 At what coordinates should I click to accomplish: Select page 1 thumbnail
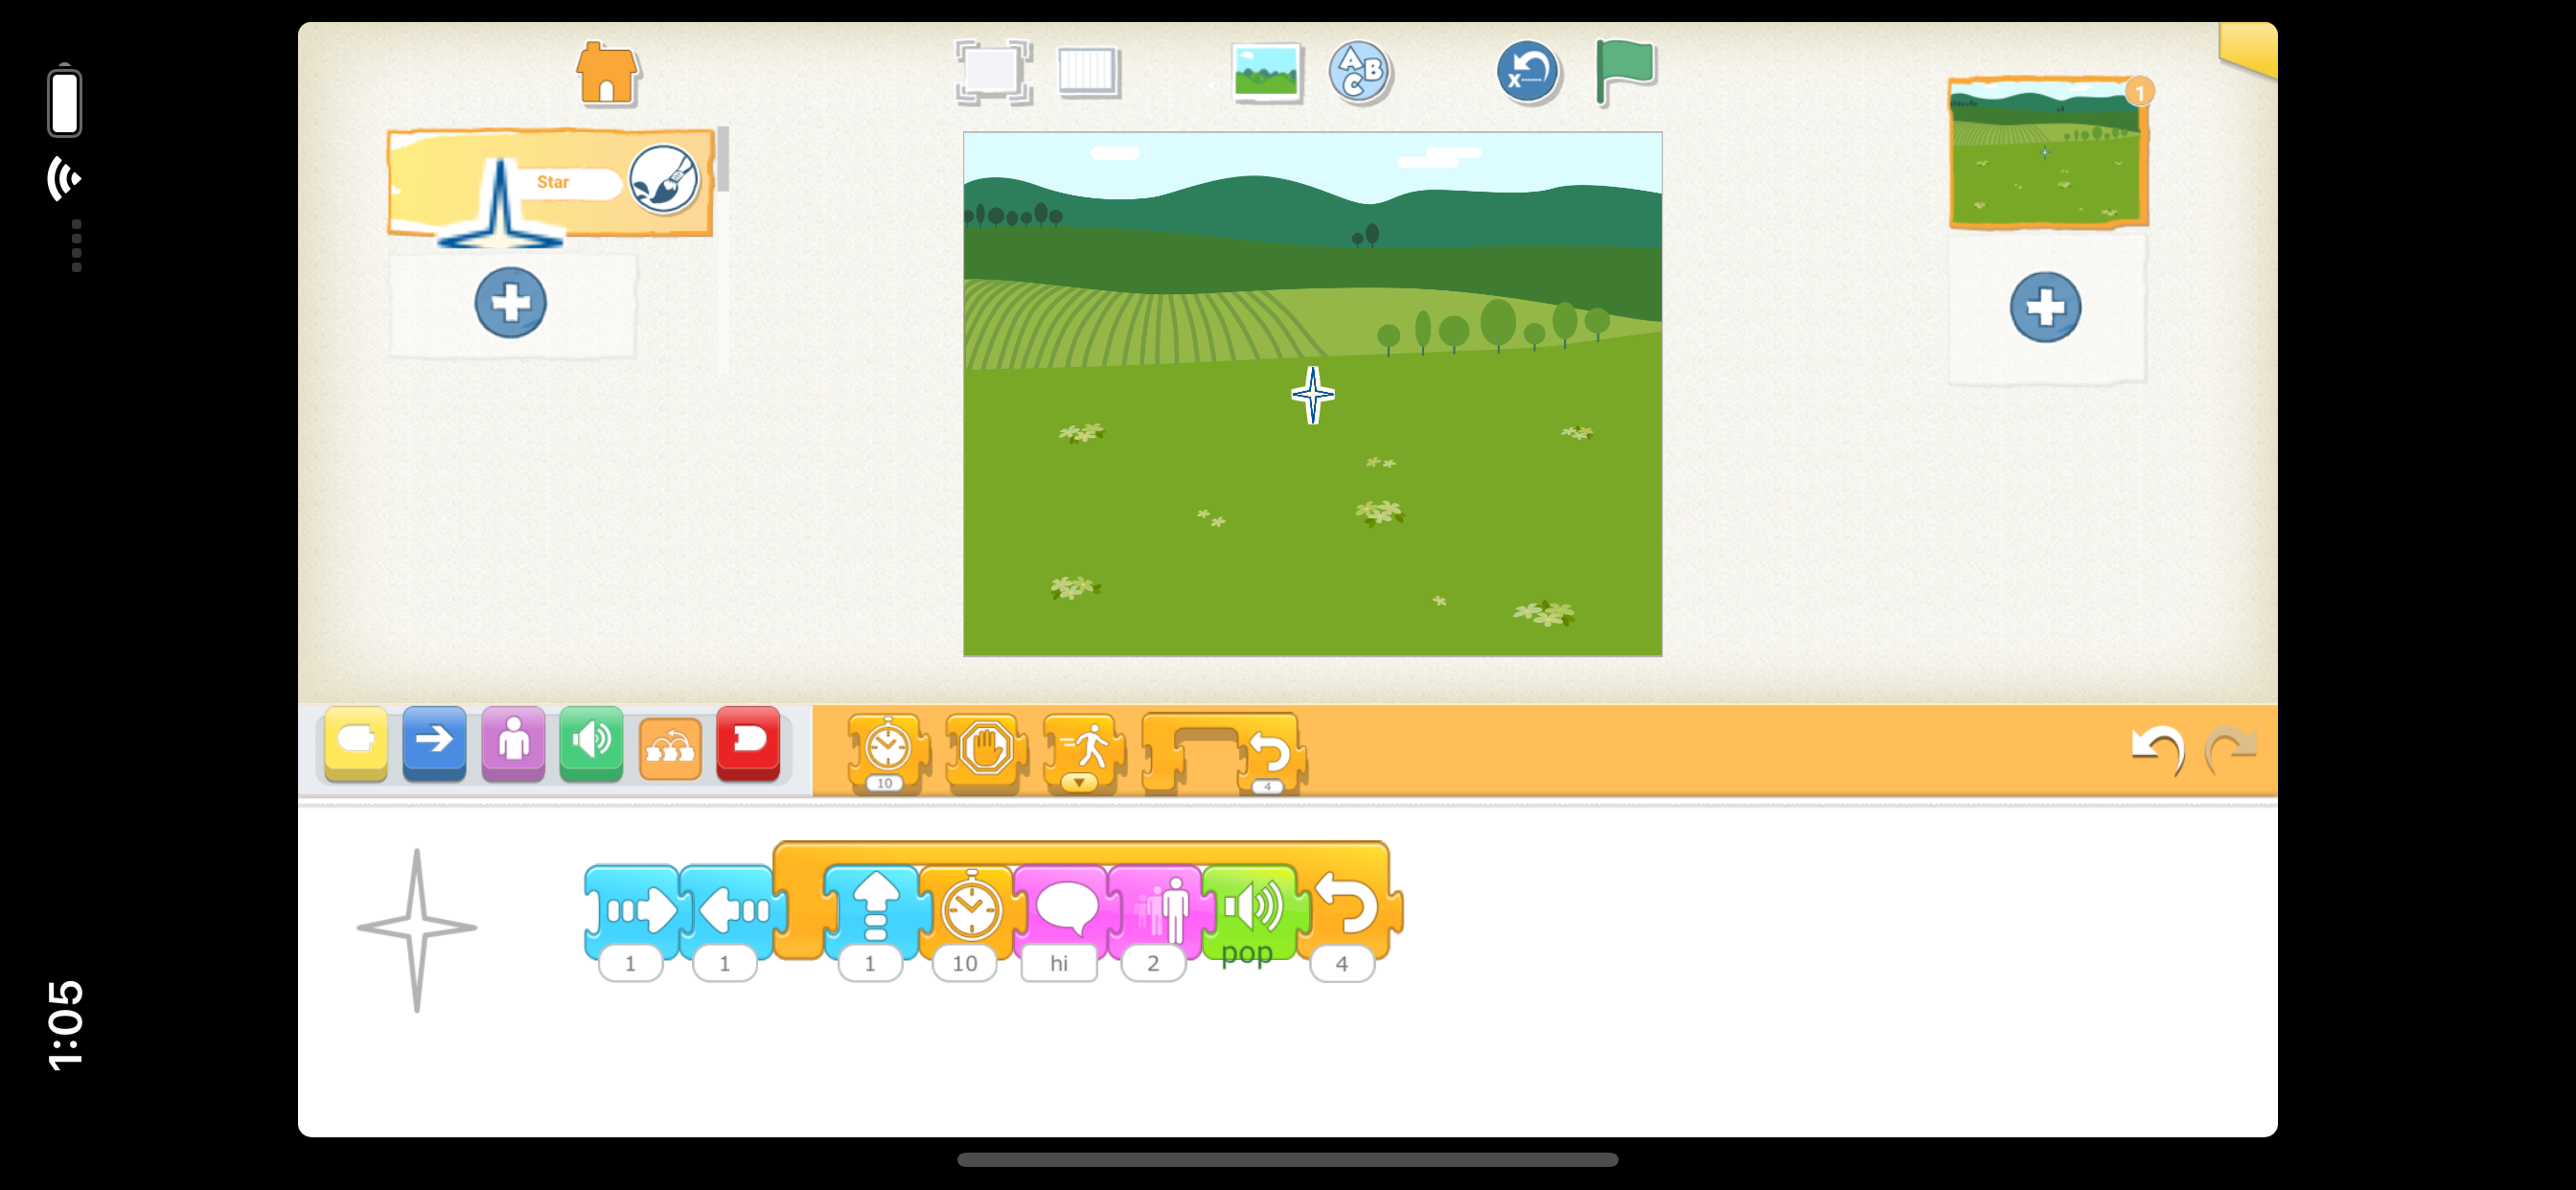pos(2046,153)
